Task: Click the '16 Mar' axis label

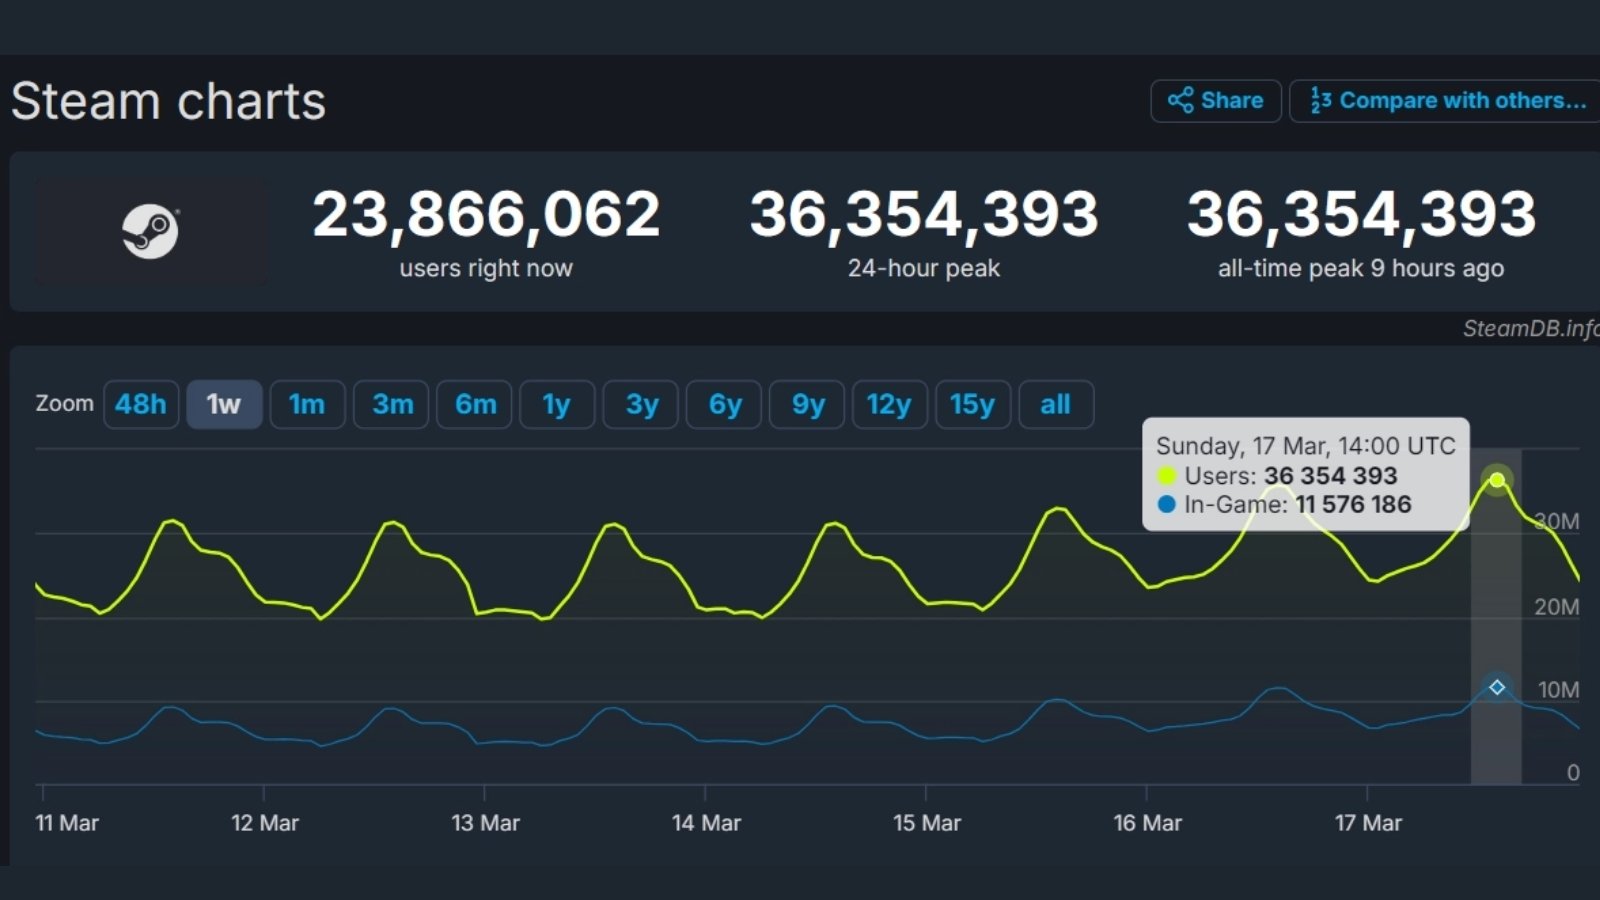Action: point(1148,823)
